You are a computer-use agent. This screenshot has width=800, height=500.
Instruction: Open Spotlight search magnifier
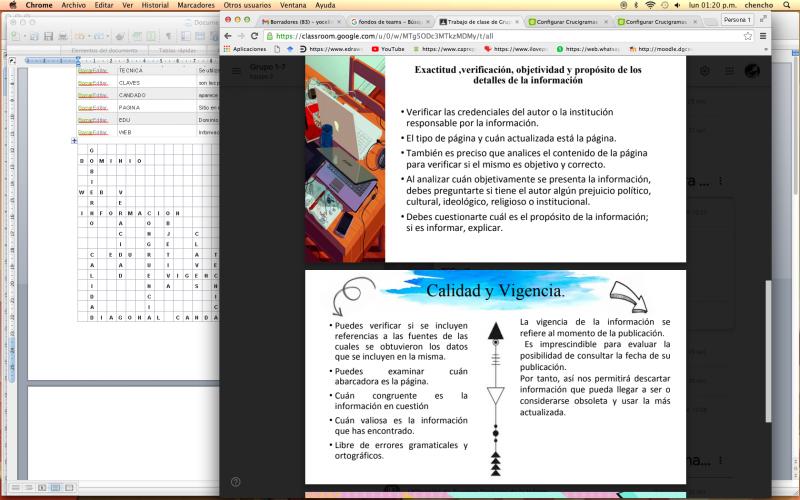click(787, 5)
